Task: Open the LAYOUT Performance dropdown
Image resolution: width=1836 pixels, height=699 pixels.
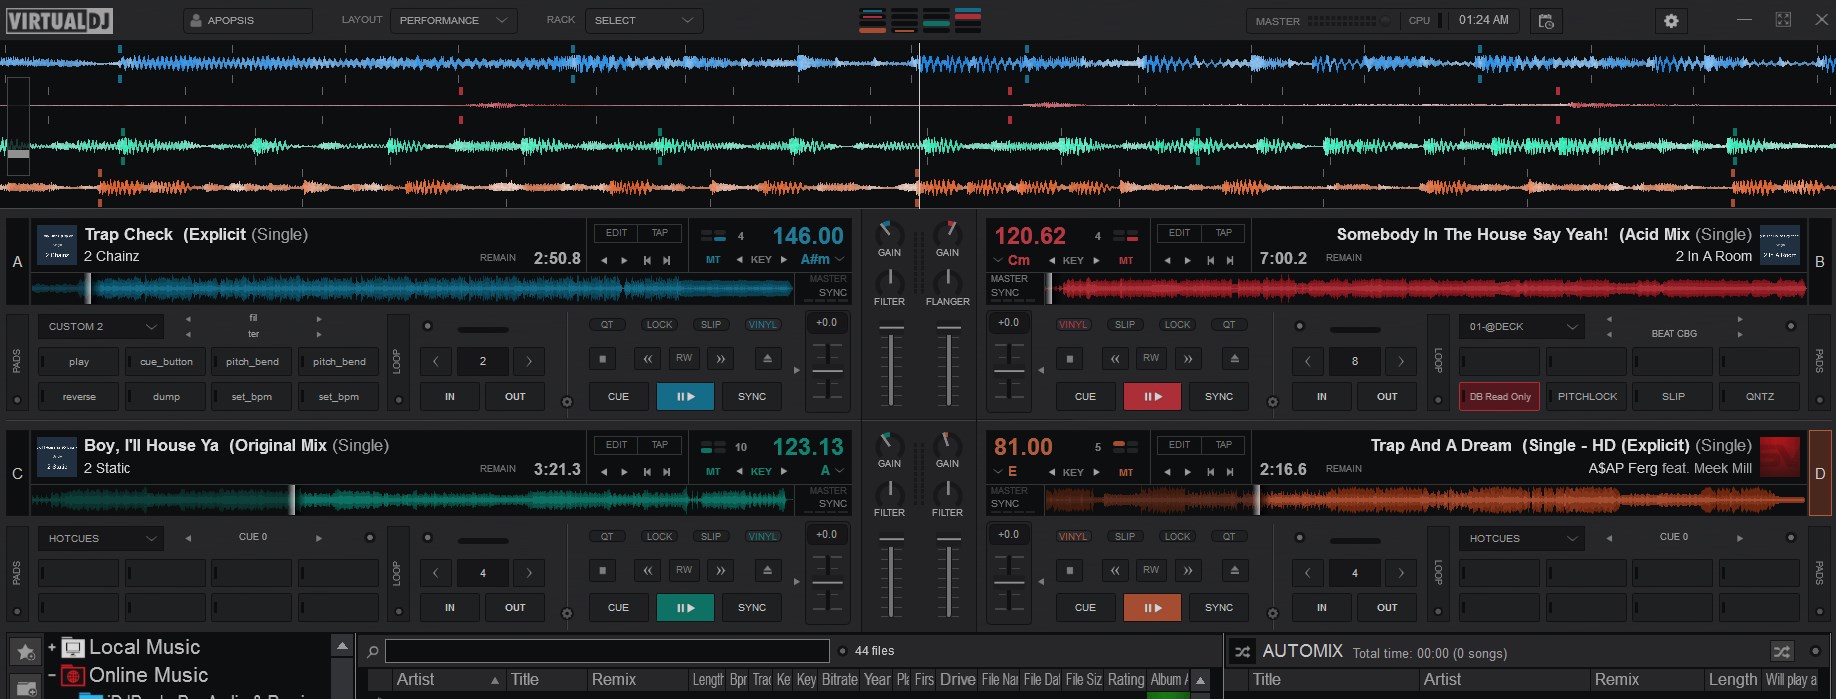Action: (453, 20)
